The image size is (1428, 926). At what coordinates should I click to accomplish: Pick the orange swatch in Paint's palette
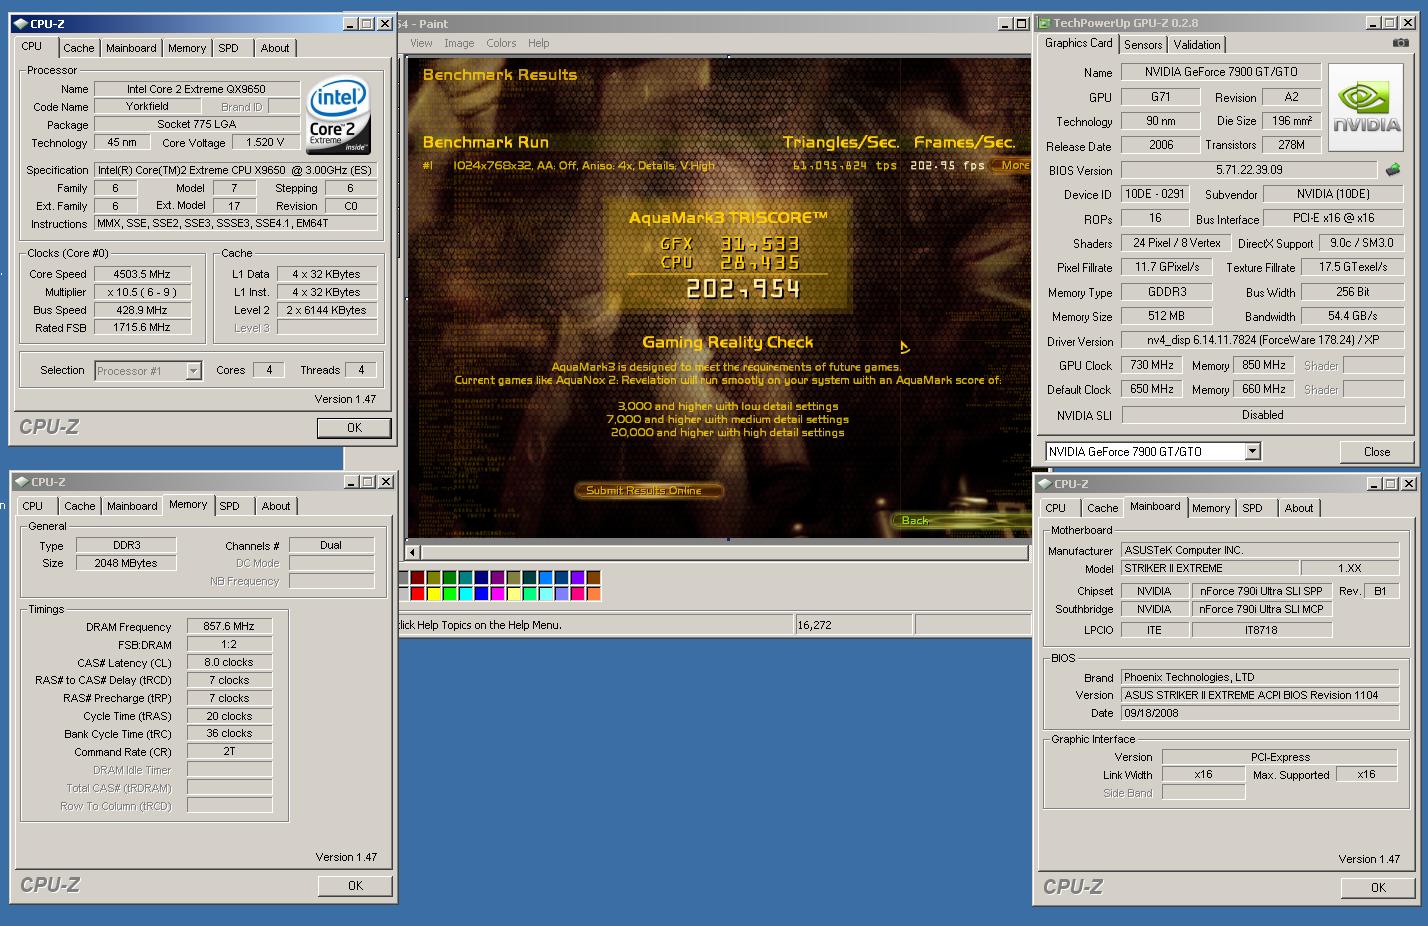[x=593, y=594]
